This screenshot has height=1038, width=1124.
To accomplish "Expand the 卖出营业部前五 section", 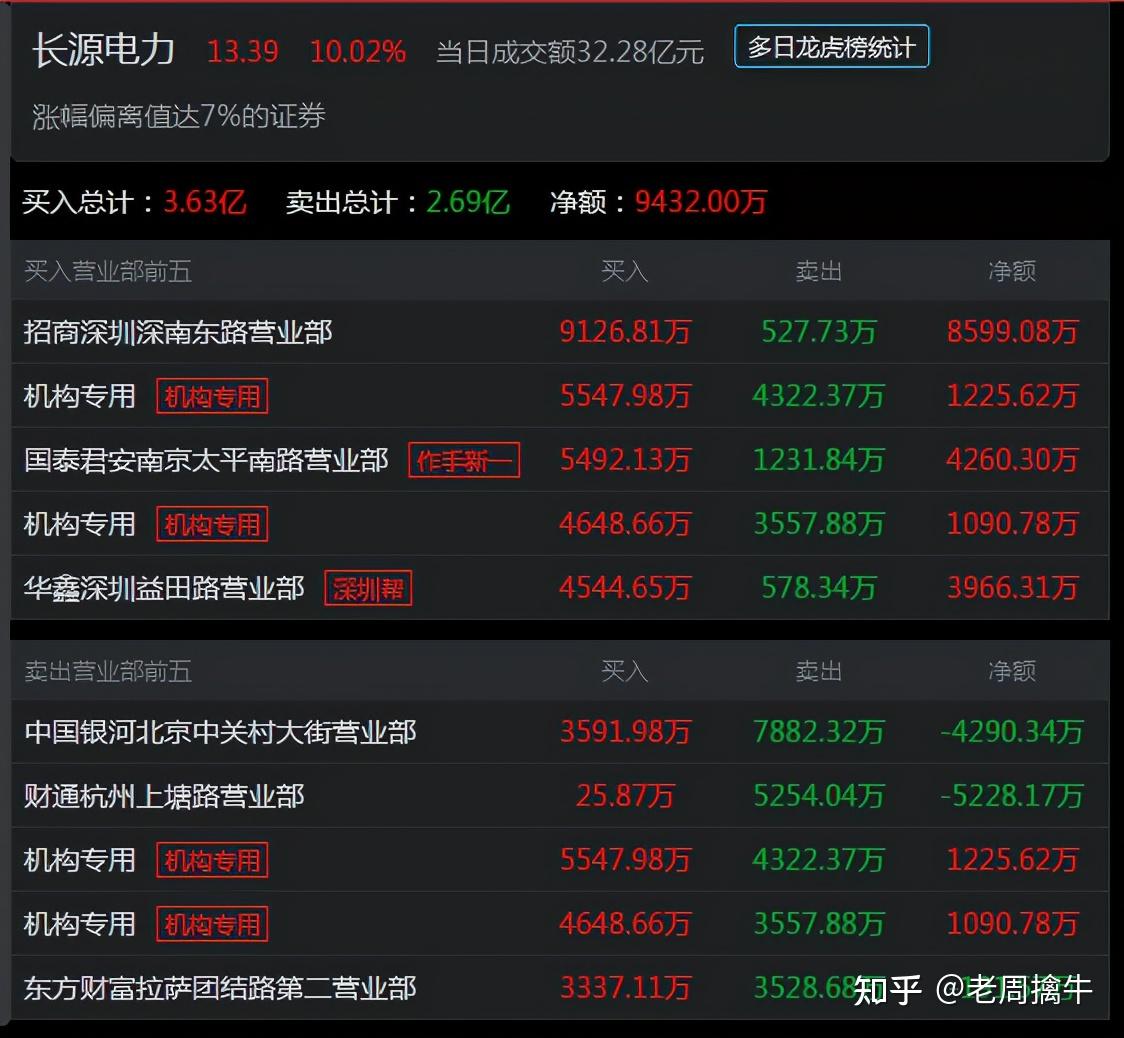I will 110,672.
